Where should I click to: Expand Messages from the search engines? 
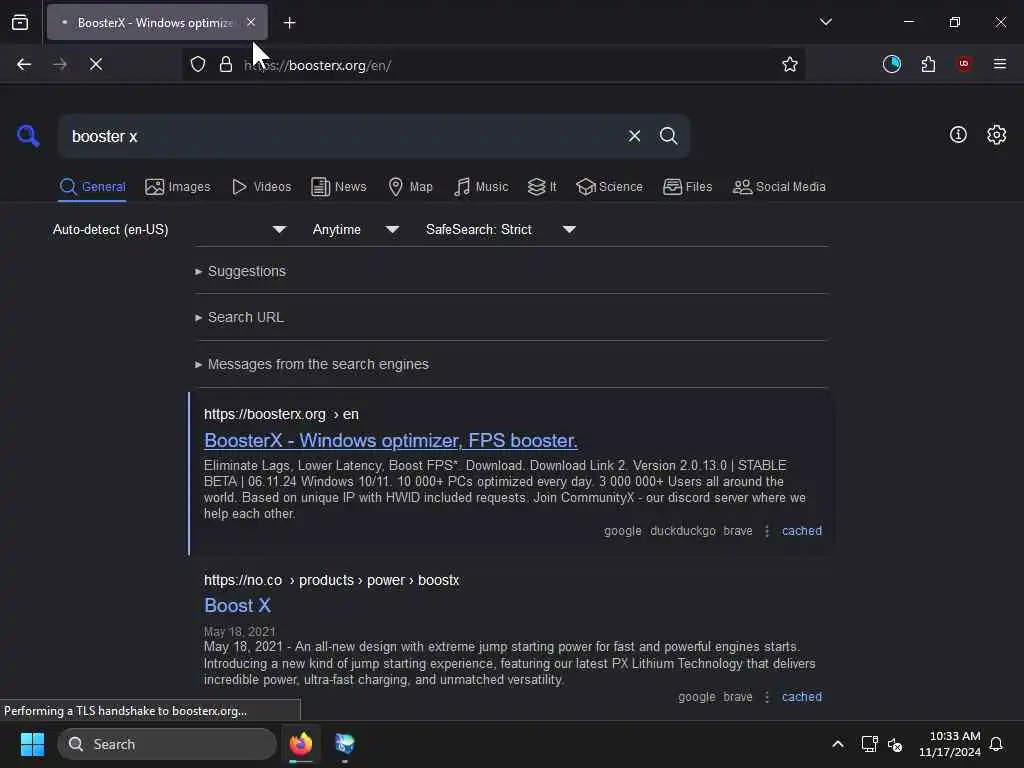coord(312,364)
